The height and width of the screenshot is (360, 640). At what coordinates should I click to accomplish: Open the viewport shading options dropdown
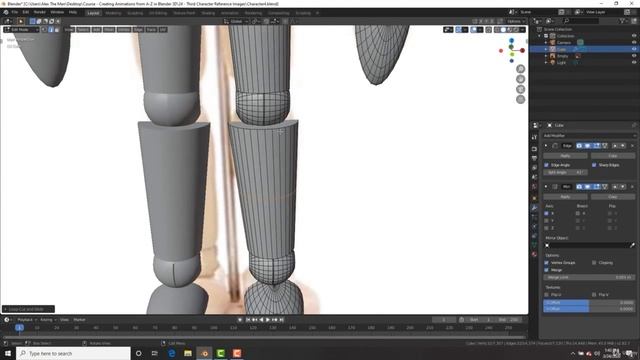tap(522, 29)
